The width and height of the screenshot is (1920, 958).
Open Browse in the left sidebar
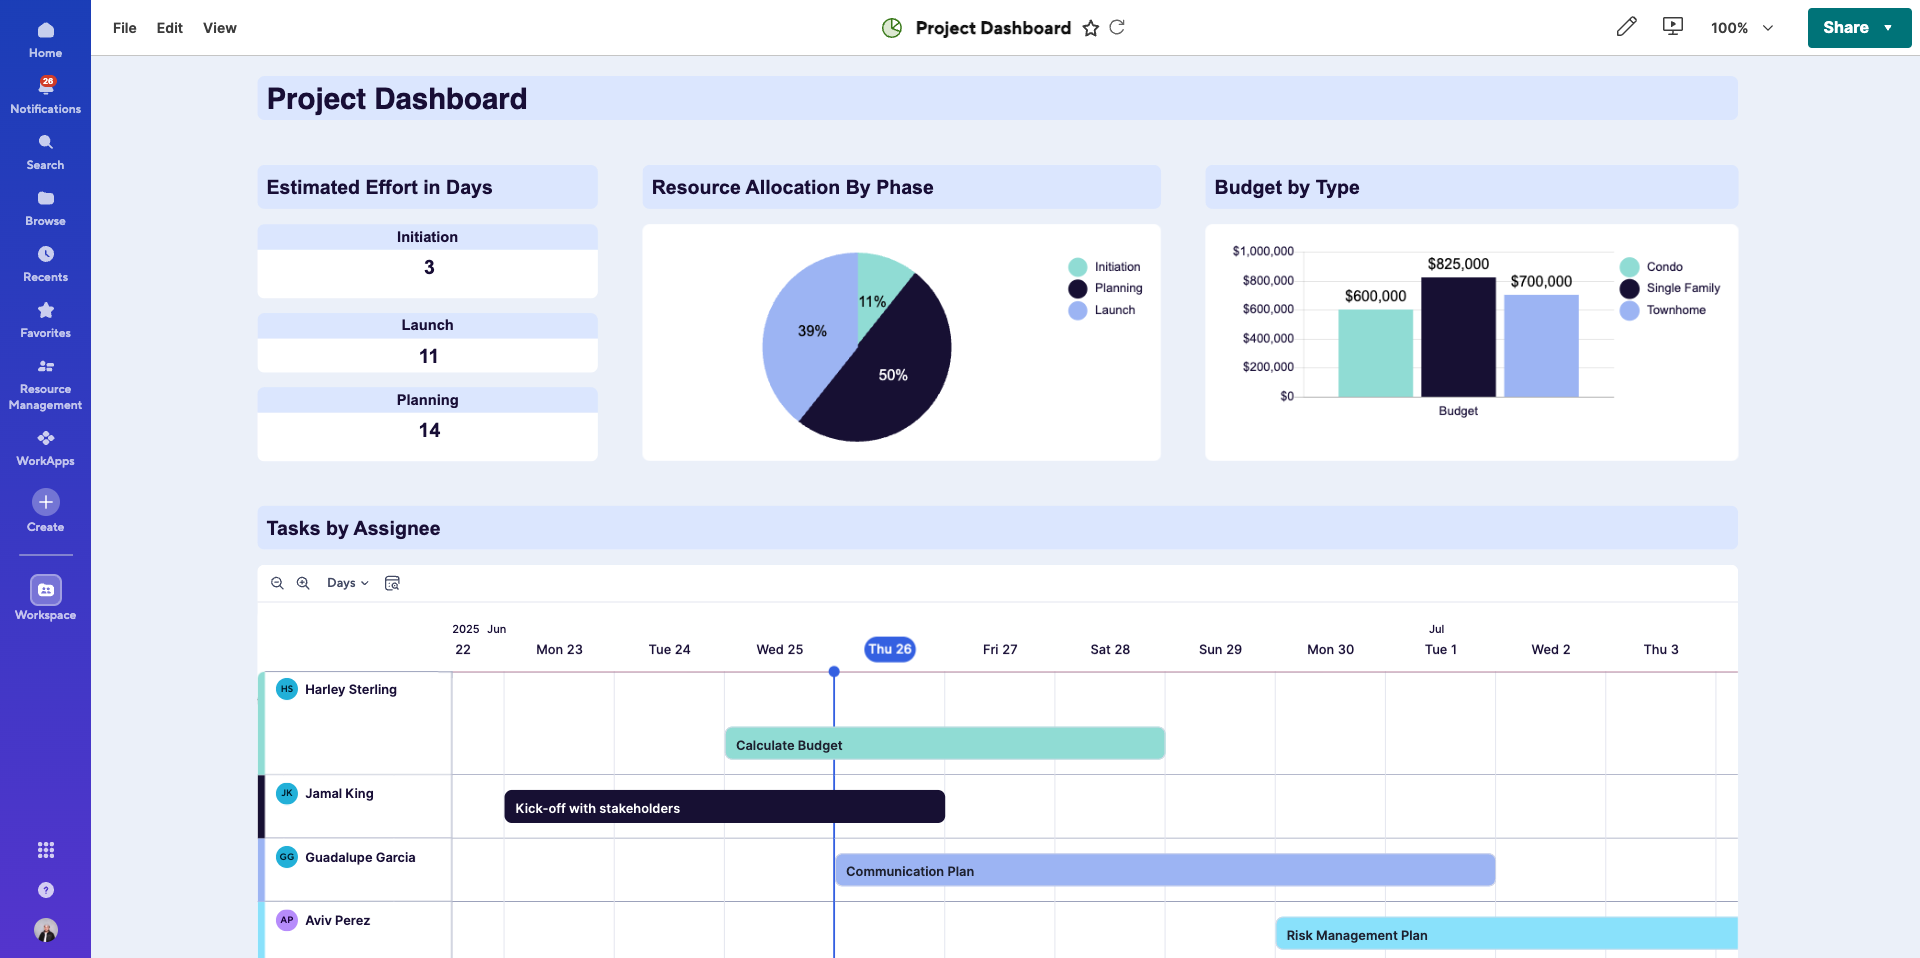click(45, 207)
